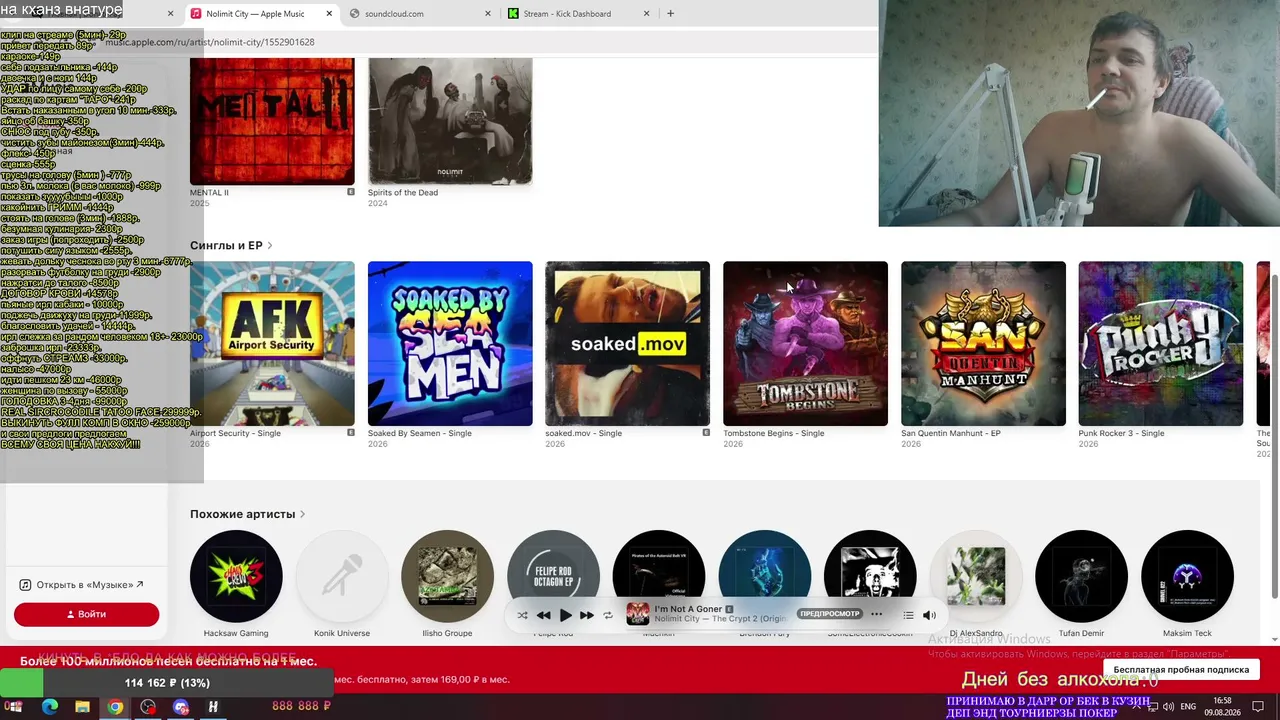Switch the ENG input language
The image size is (1280, 720).
(x=1189, y=707)
